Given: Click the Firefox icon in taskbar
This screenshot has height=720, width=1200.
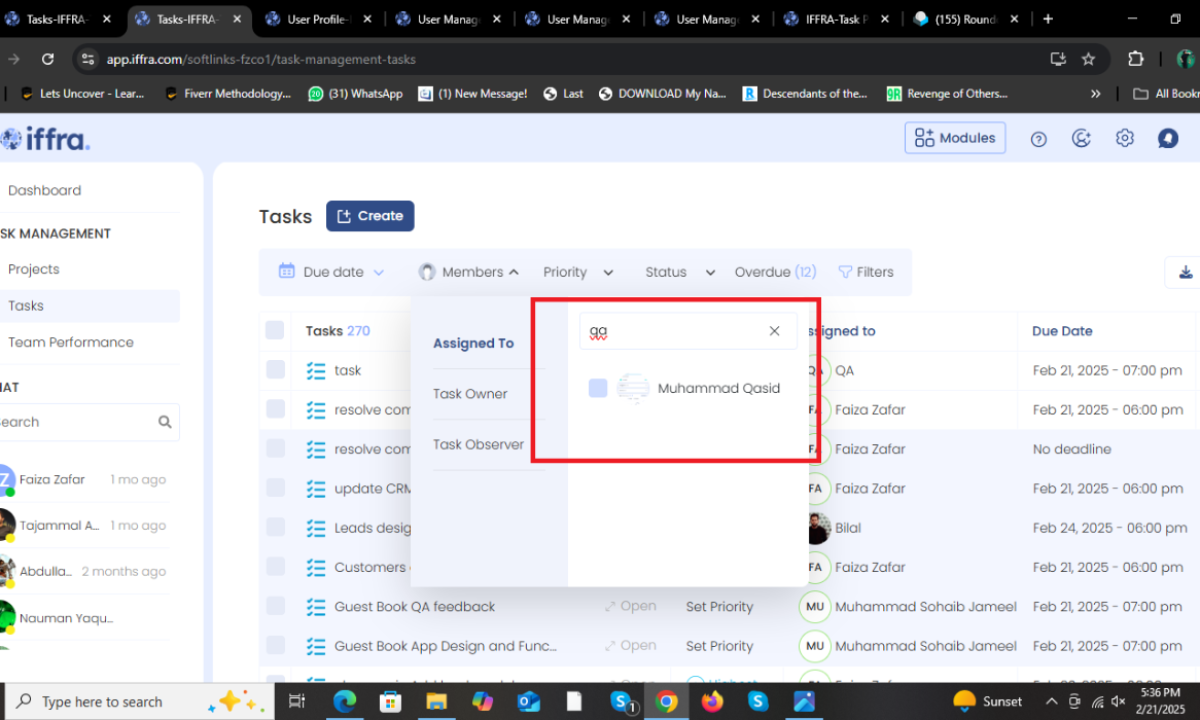Looking at the screenshot, I should [x=712, y=701].
